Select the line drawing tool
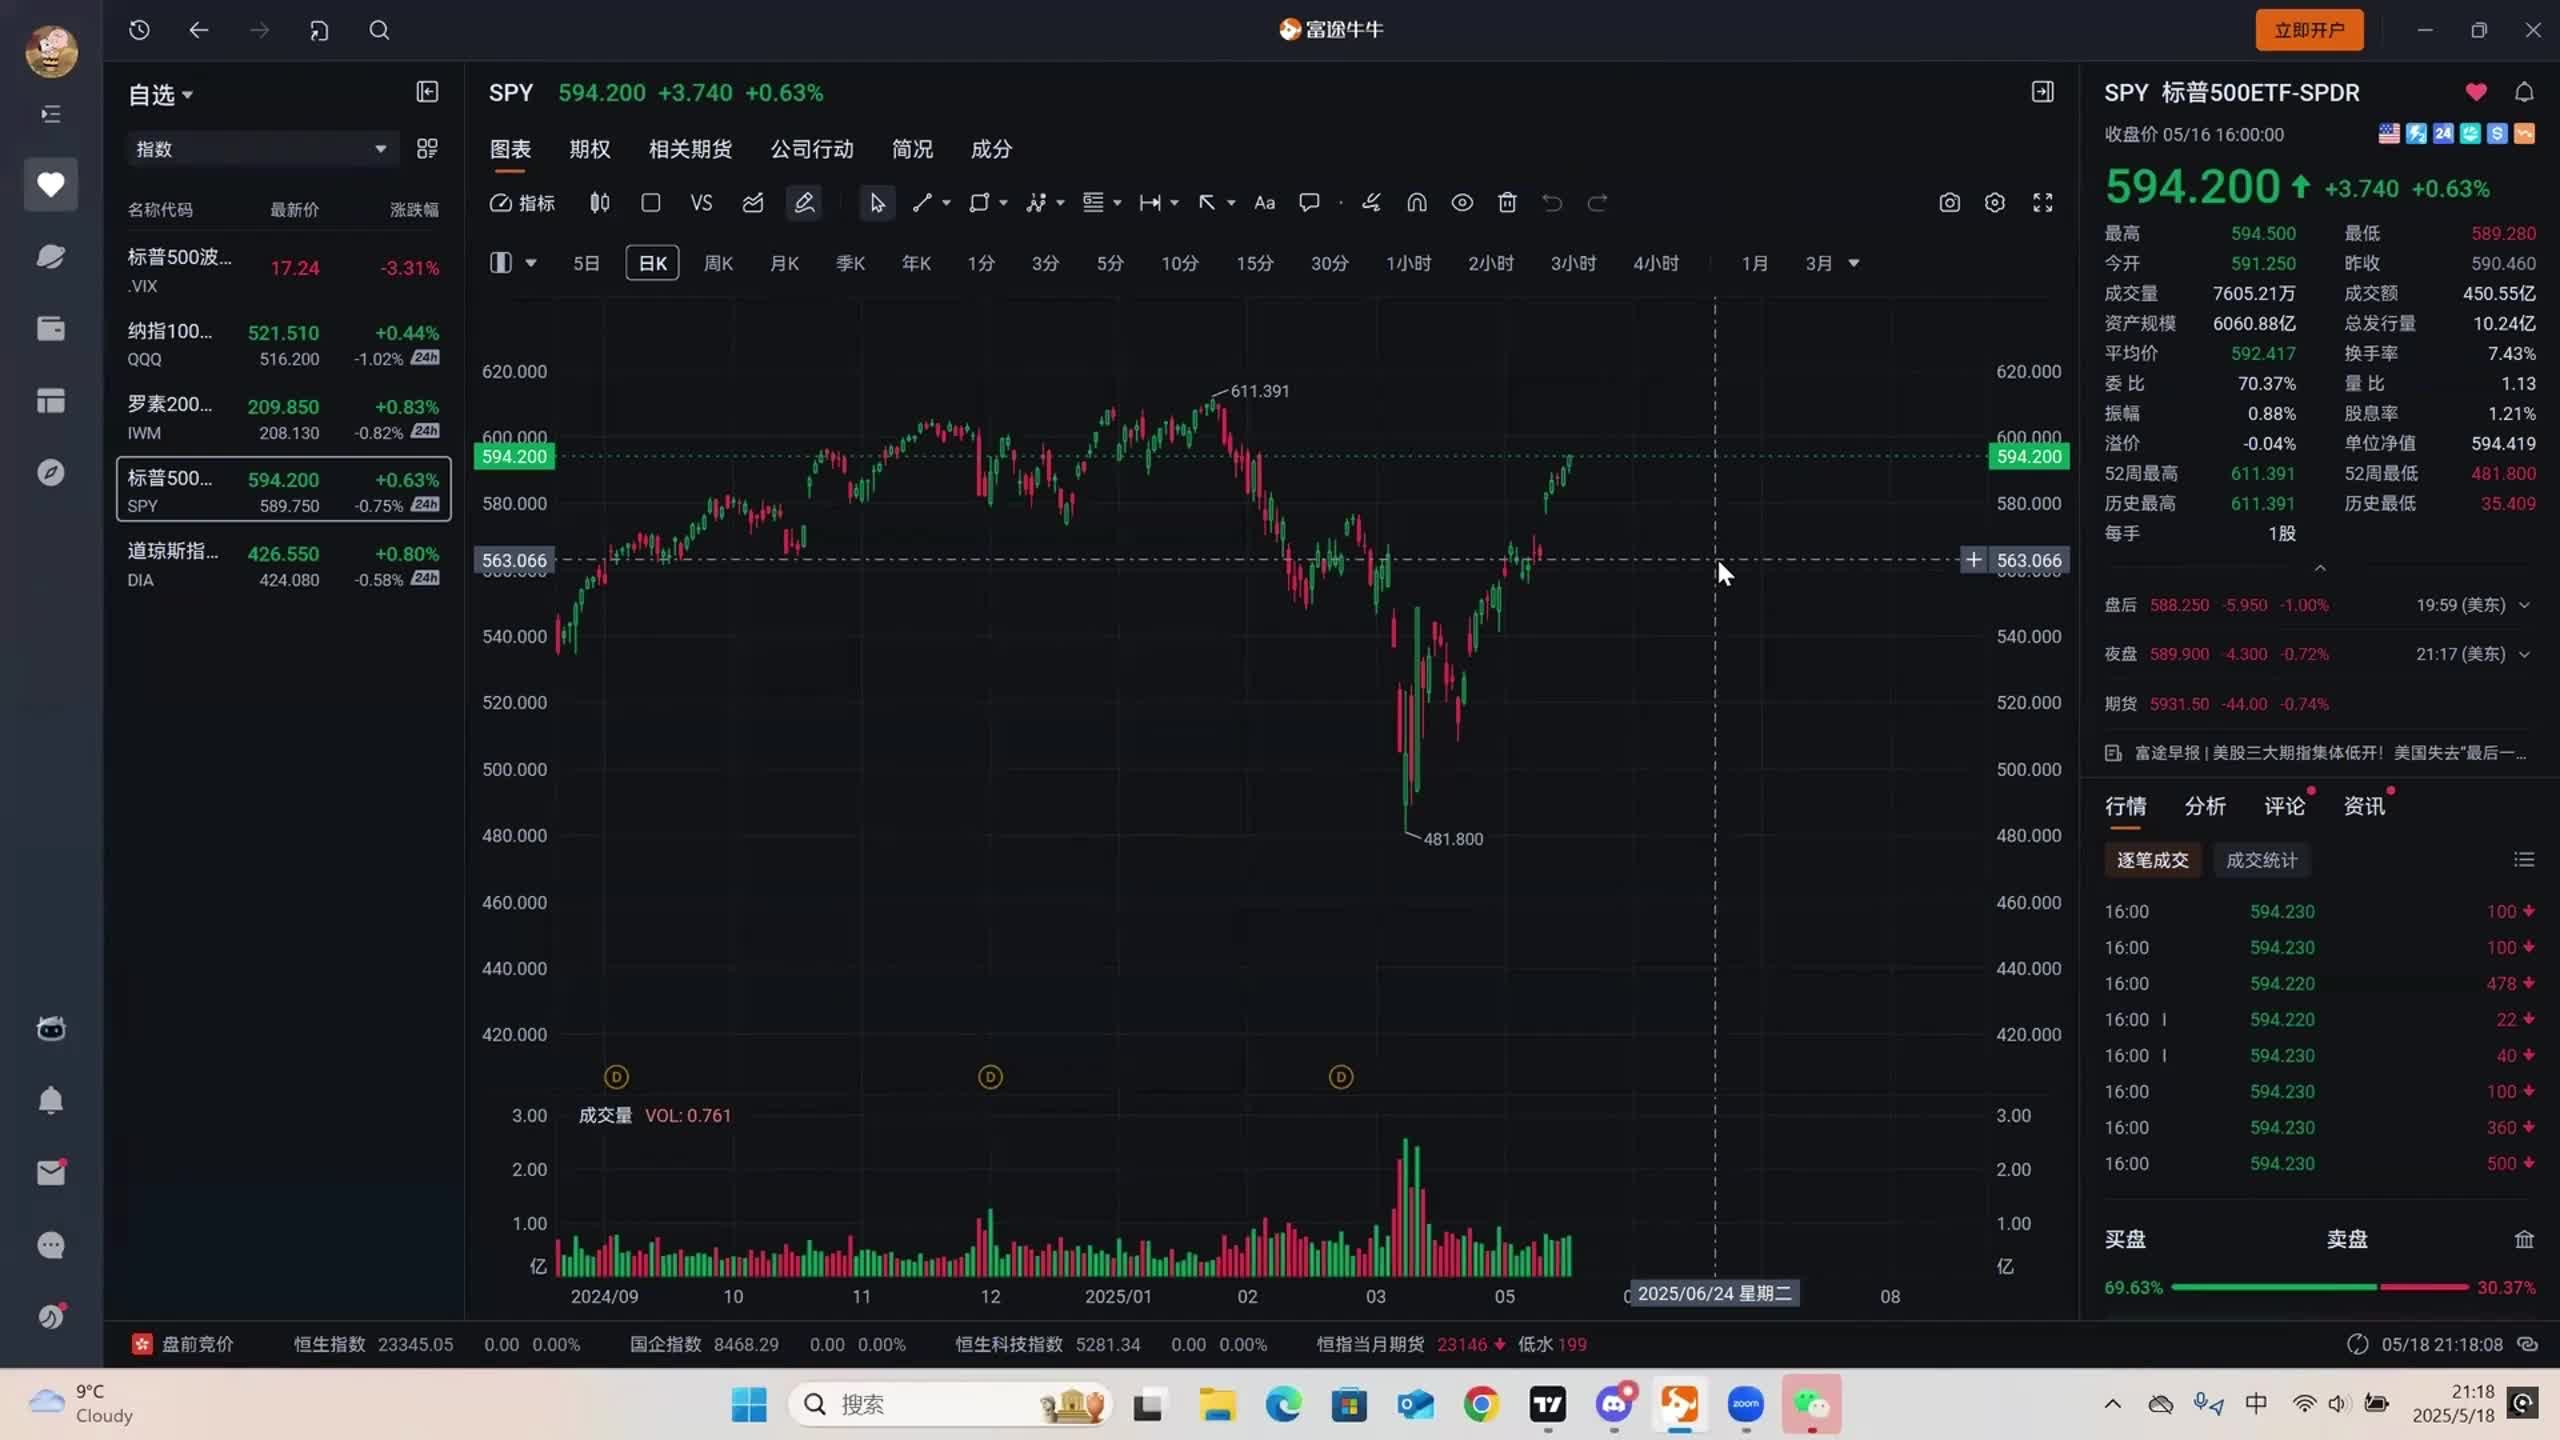Viewport: 2560px width, 1440px height. (922, 203)
